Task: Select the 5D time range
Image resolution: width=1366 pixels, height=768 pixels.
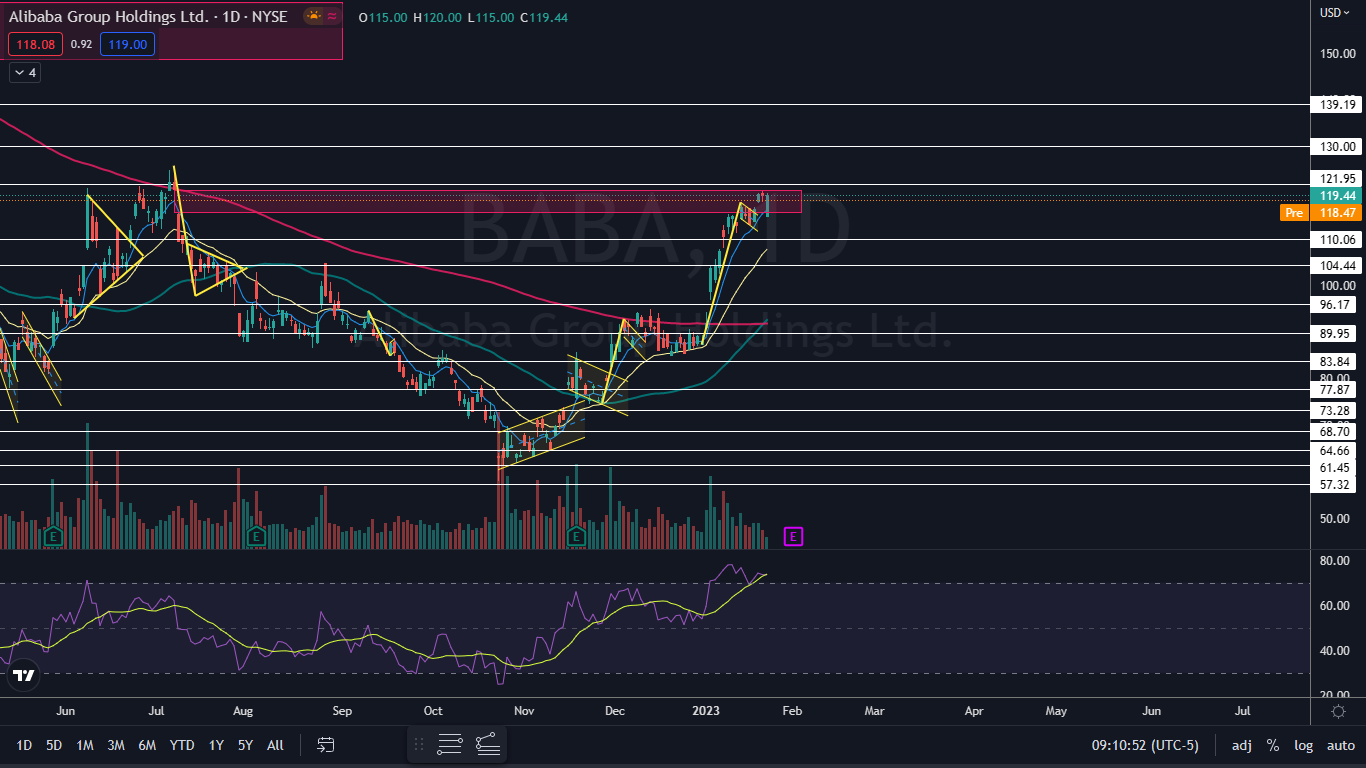Action: [54, 745]
